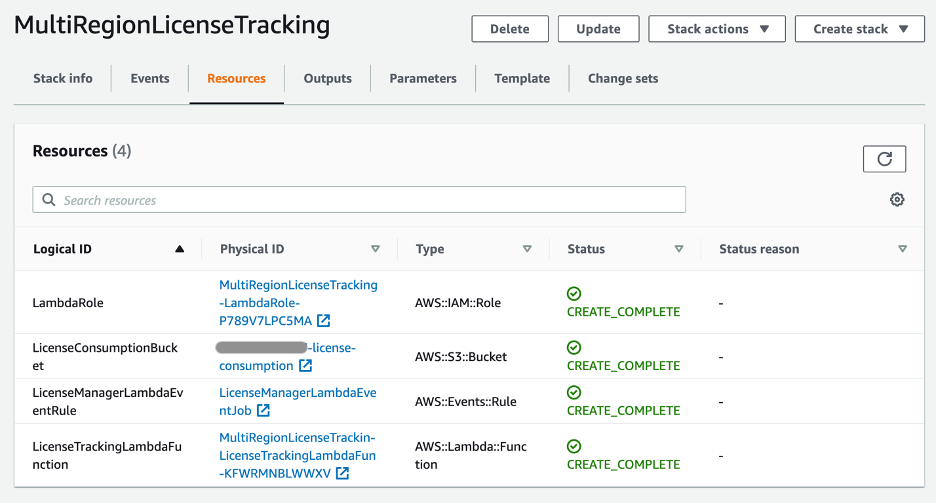Open LicenseManagerLambdaEventJob rule link
Image resolution: width=936 pixels, height=504 pixels.
297,401
